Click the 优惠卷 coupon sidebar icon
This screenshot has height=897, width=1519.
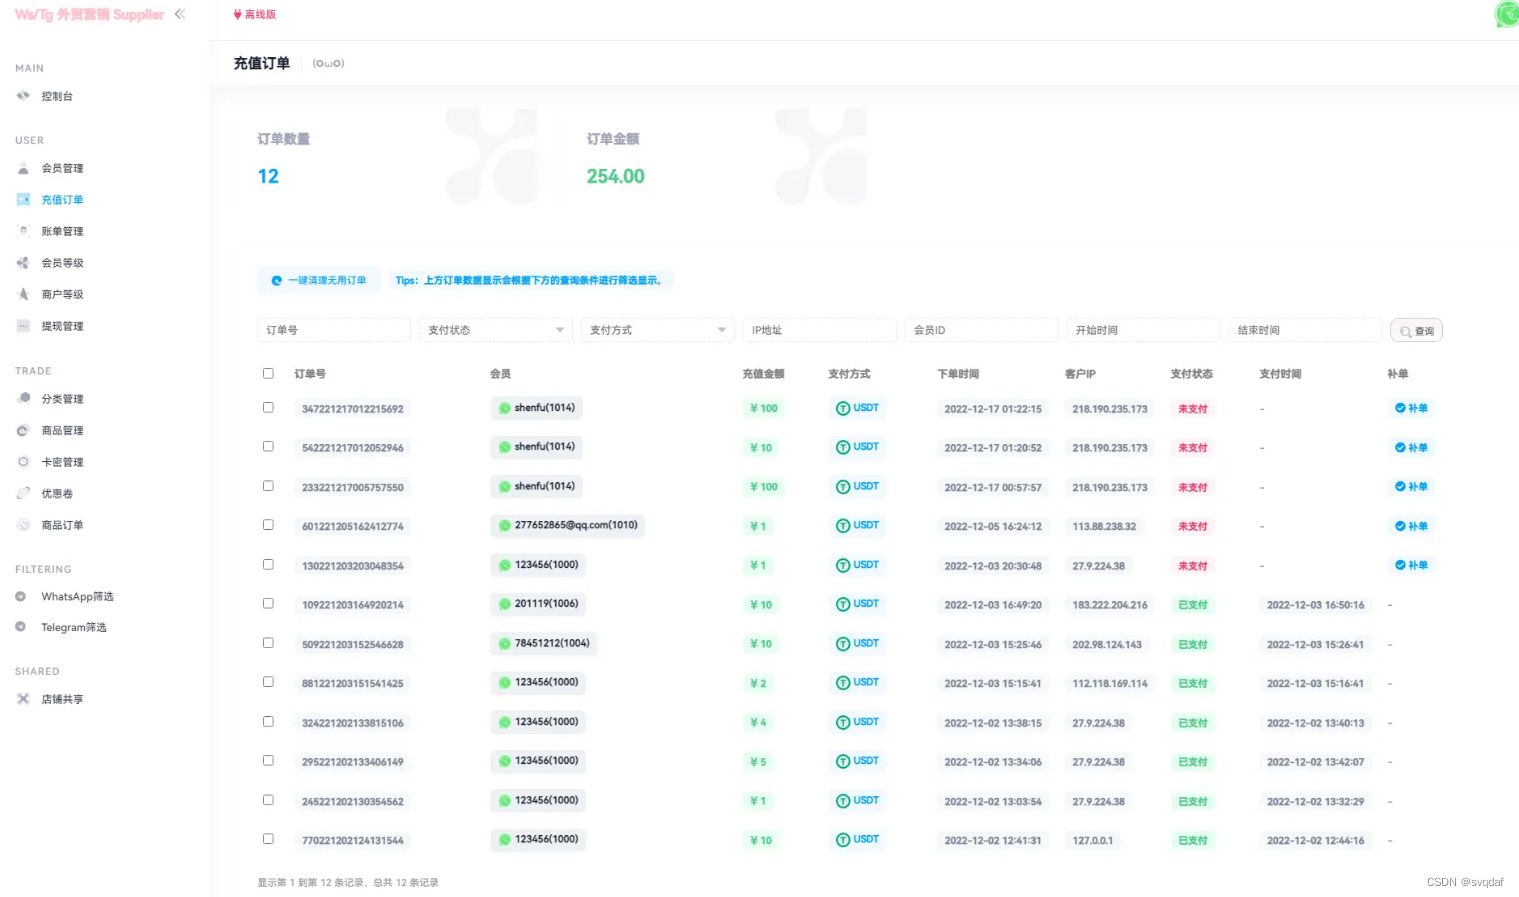pos(23,493)
